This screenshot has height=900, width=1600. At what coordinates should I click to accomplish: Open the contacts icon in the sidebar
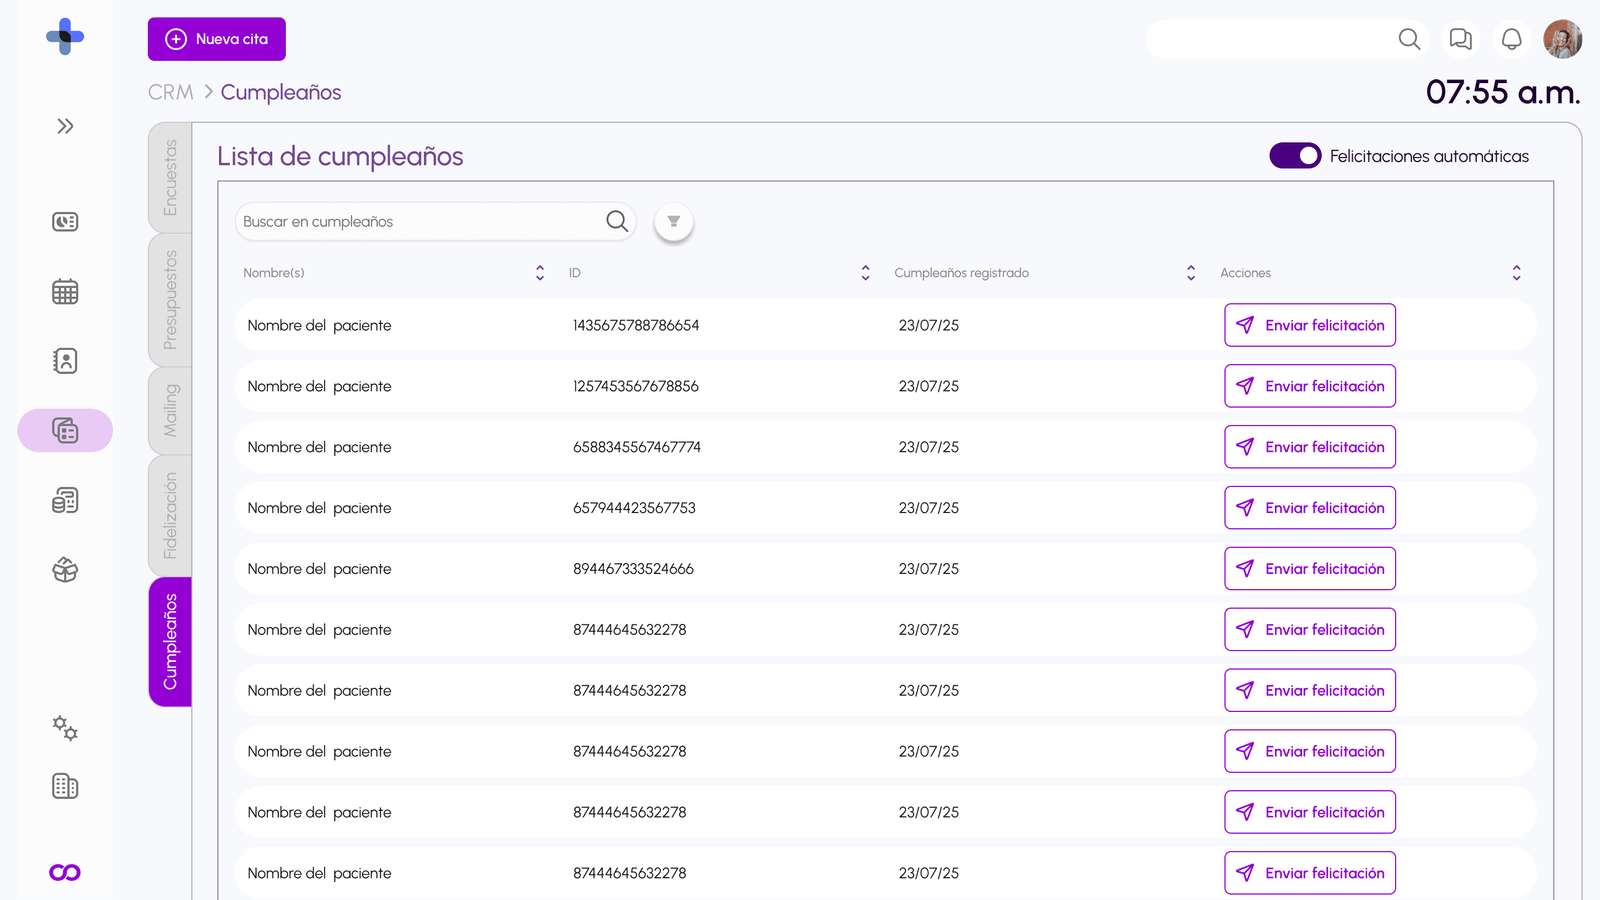point(65,361)
